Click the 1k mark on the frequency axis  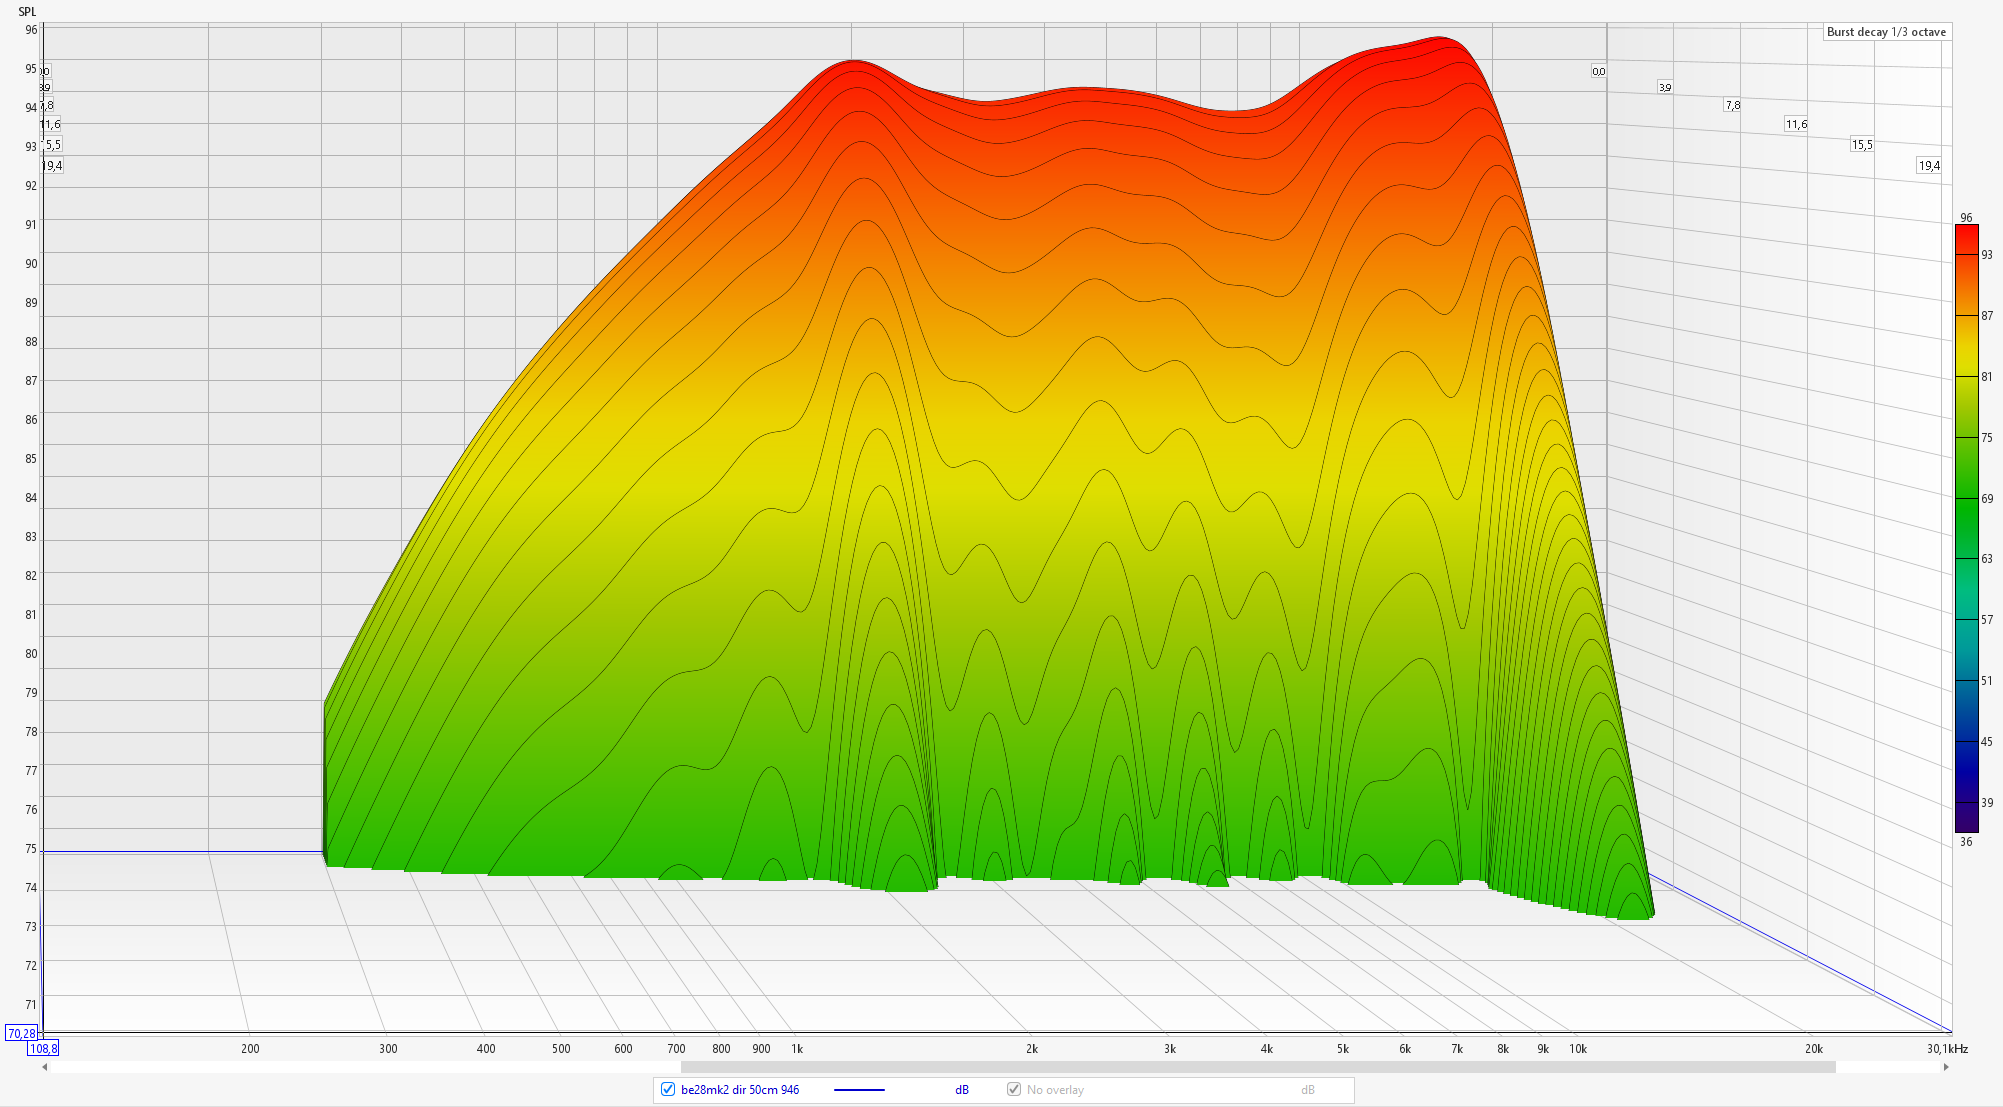pos(797,1049)
